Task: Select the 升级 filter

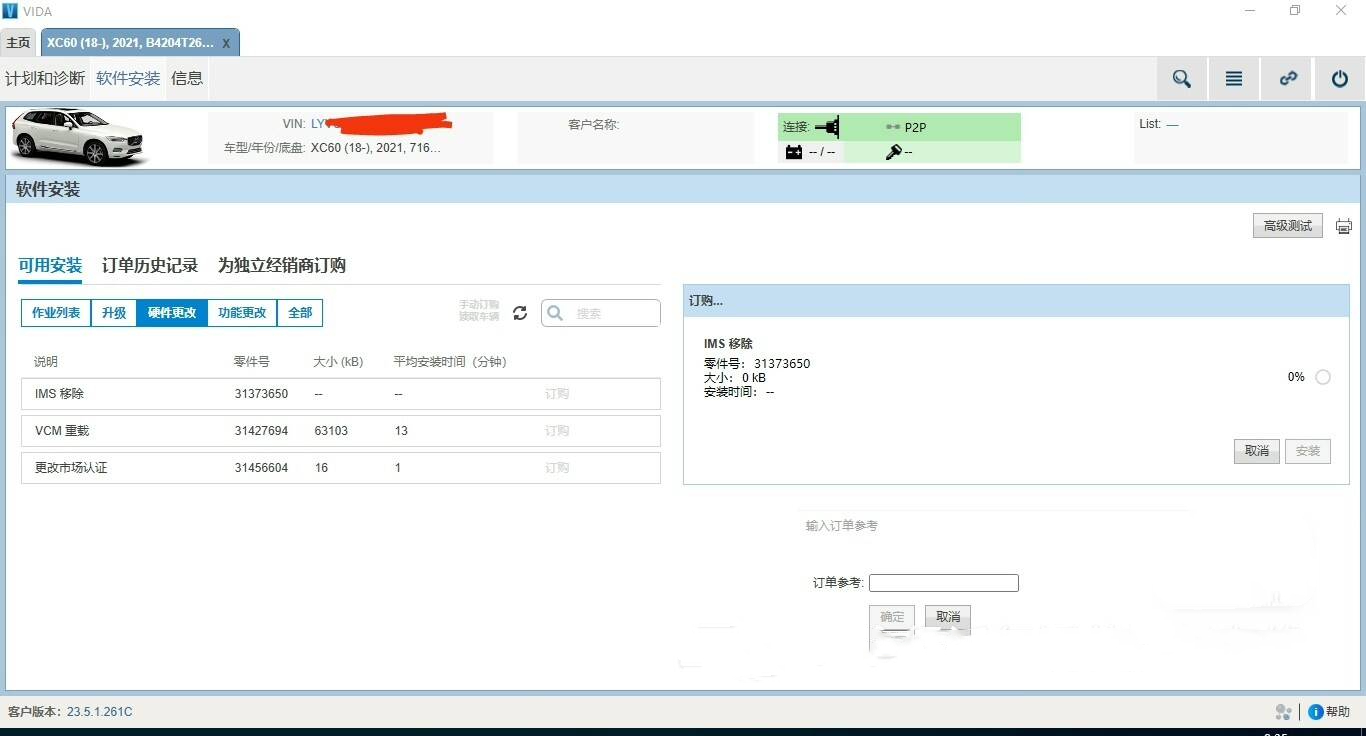Action: click(x=114, y=313)
